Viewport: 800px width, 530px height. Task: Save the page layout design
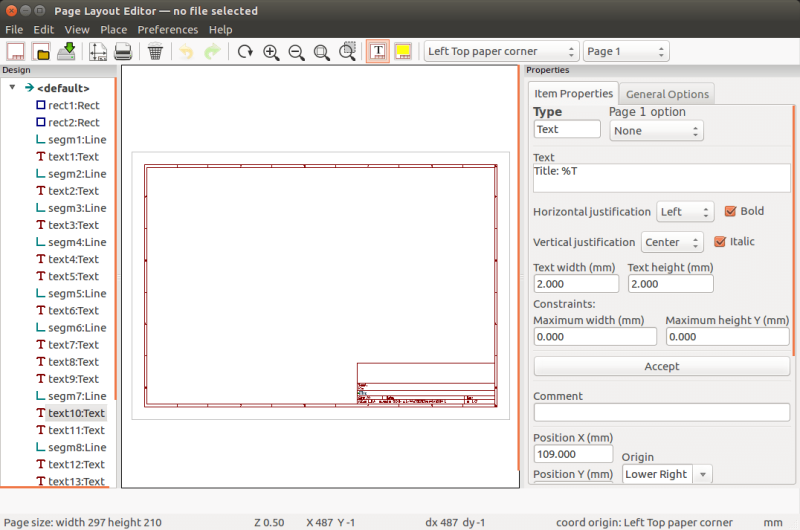coord(66,52)
